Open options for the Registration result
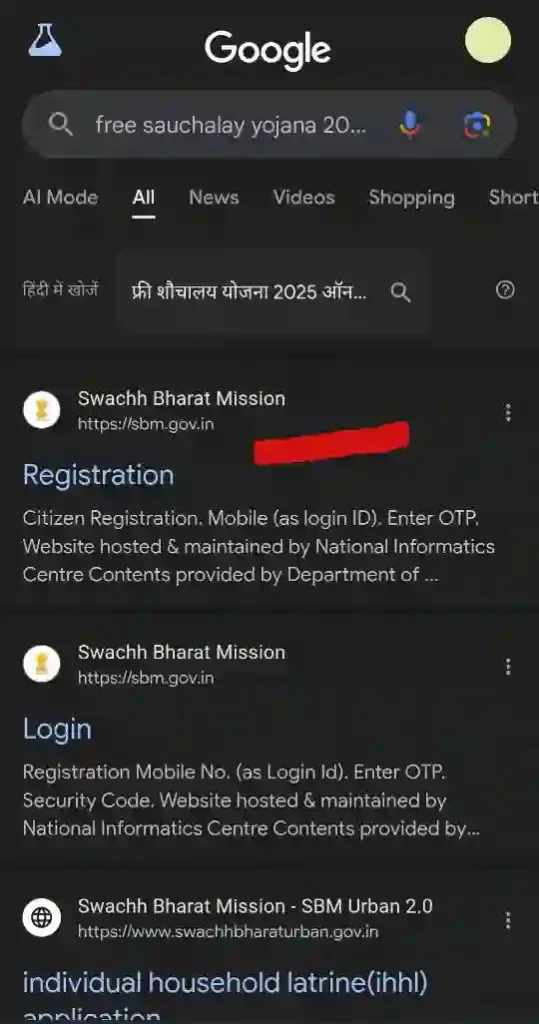This screenshot has width=539, height=1024. [x=508, y=413]
